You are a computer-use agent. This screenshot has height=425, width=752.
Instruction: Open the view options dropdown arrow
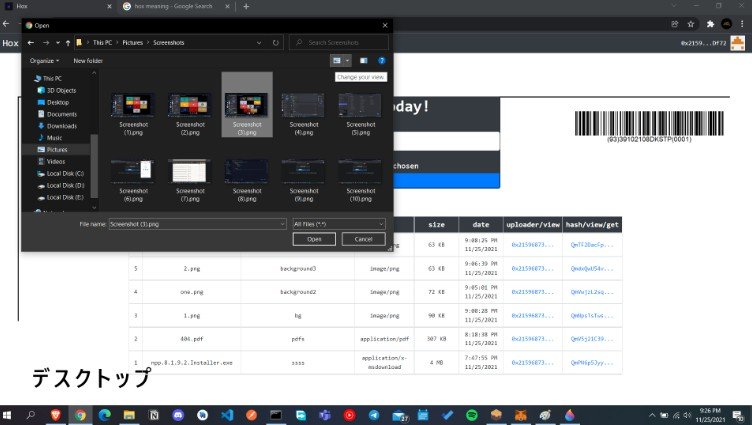tap(347, 60)
